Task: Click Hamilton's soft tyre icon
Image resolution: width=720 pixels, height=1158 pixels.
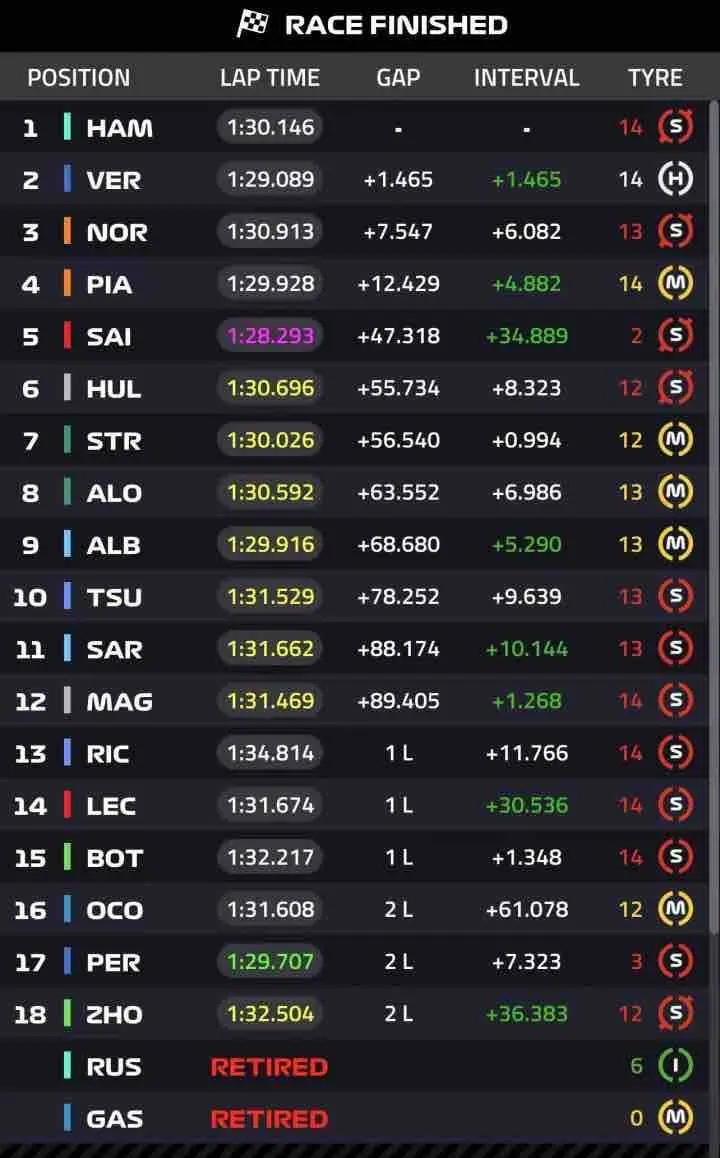Action: pyautogui.click(x=675, y=127)
